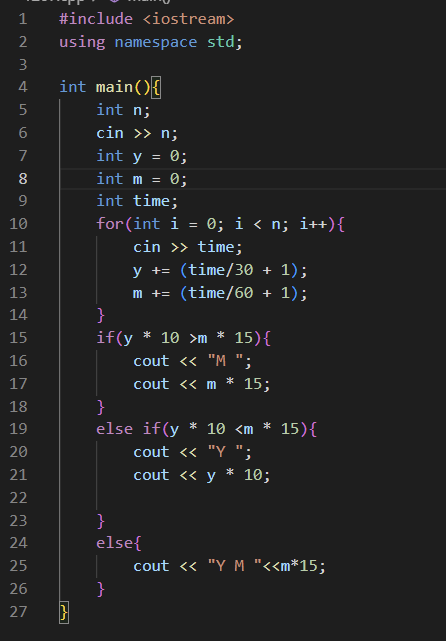Place cursor on 'int main(){' line
Image resolution: width=446 pixels, height=641 pixels.
coord(110,87)
